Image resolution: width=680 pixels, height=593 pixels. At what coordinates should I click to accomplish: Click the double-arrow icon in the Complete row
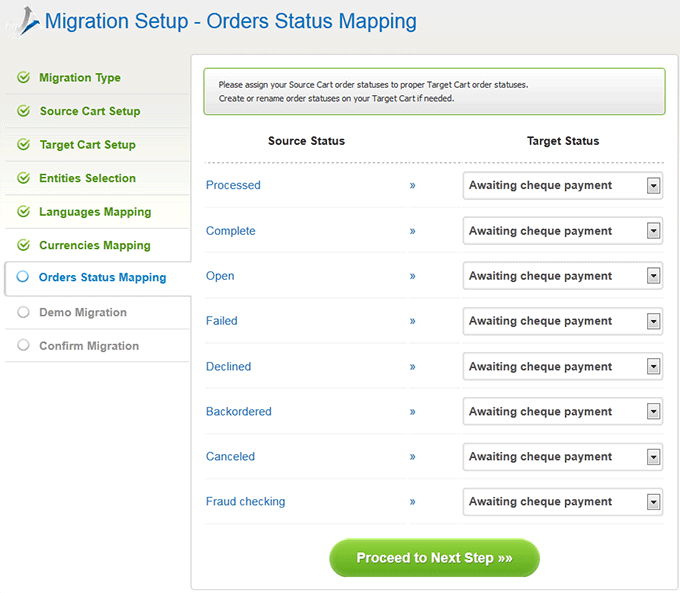point(412,231)
